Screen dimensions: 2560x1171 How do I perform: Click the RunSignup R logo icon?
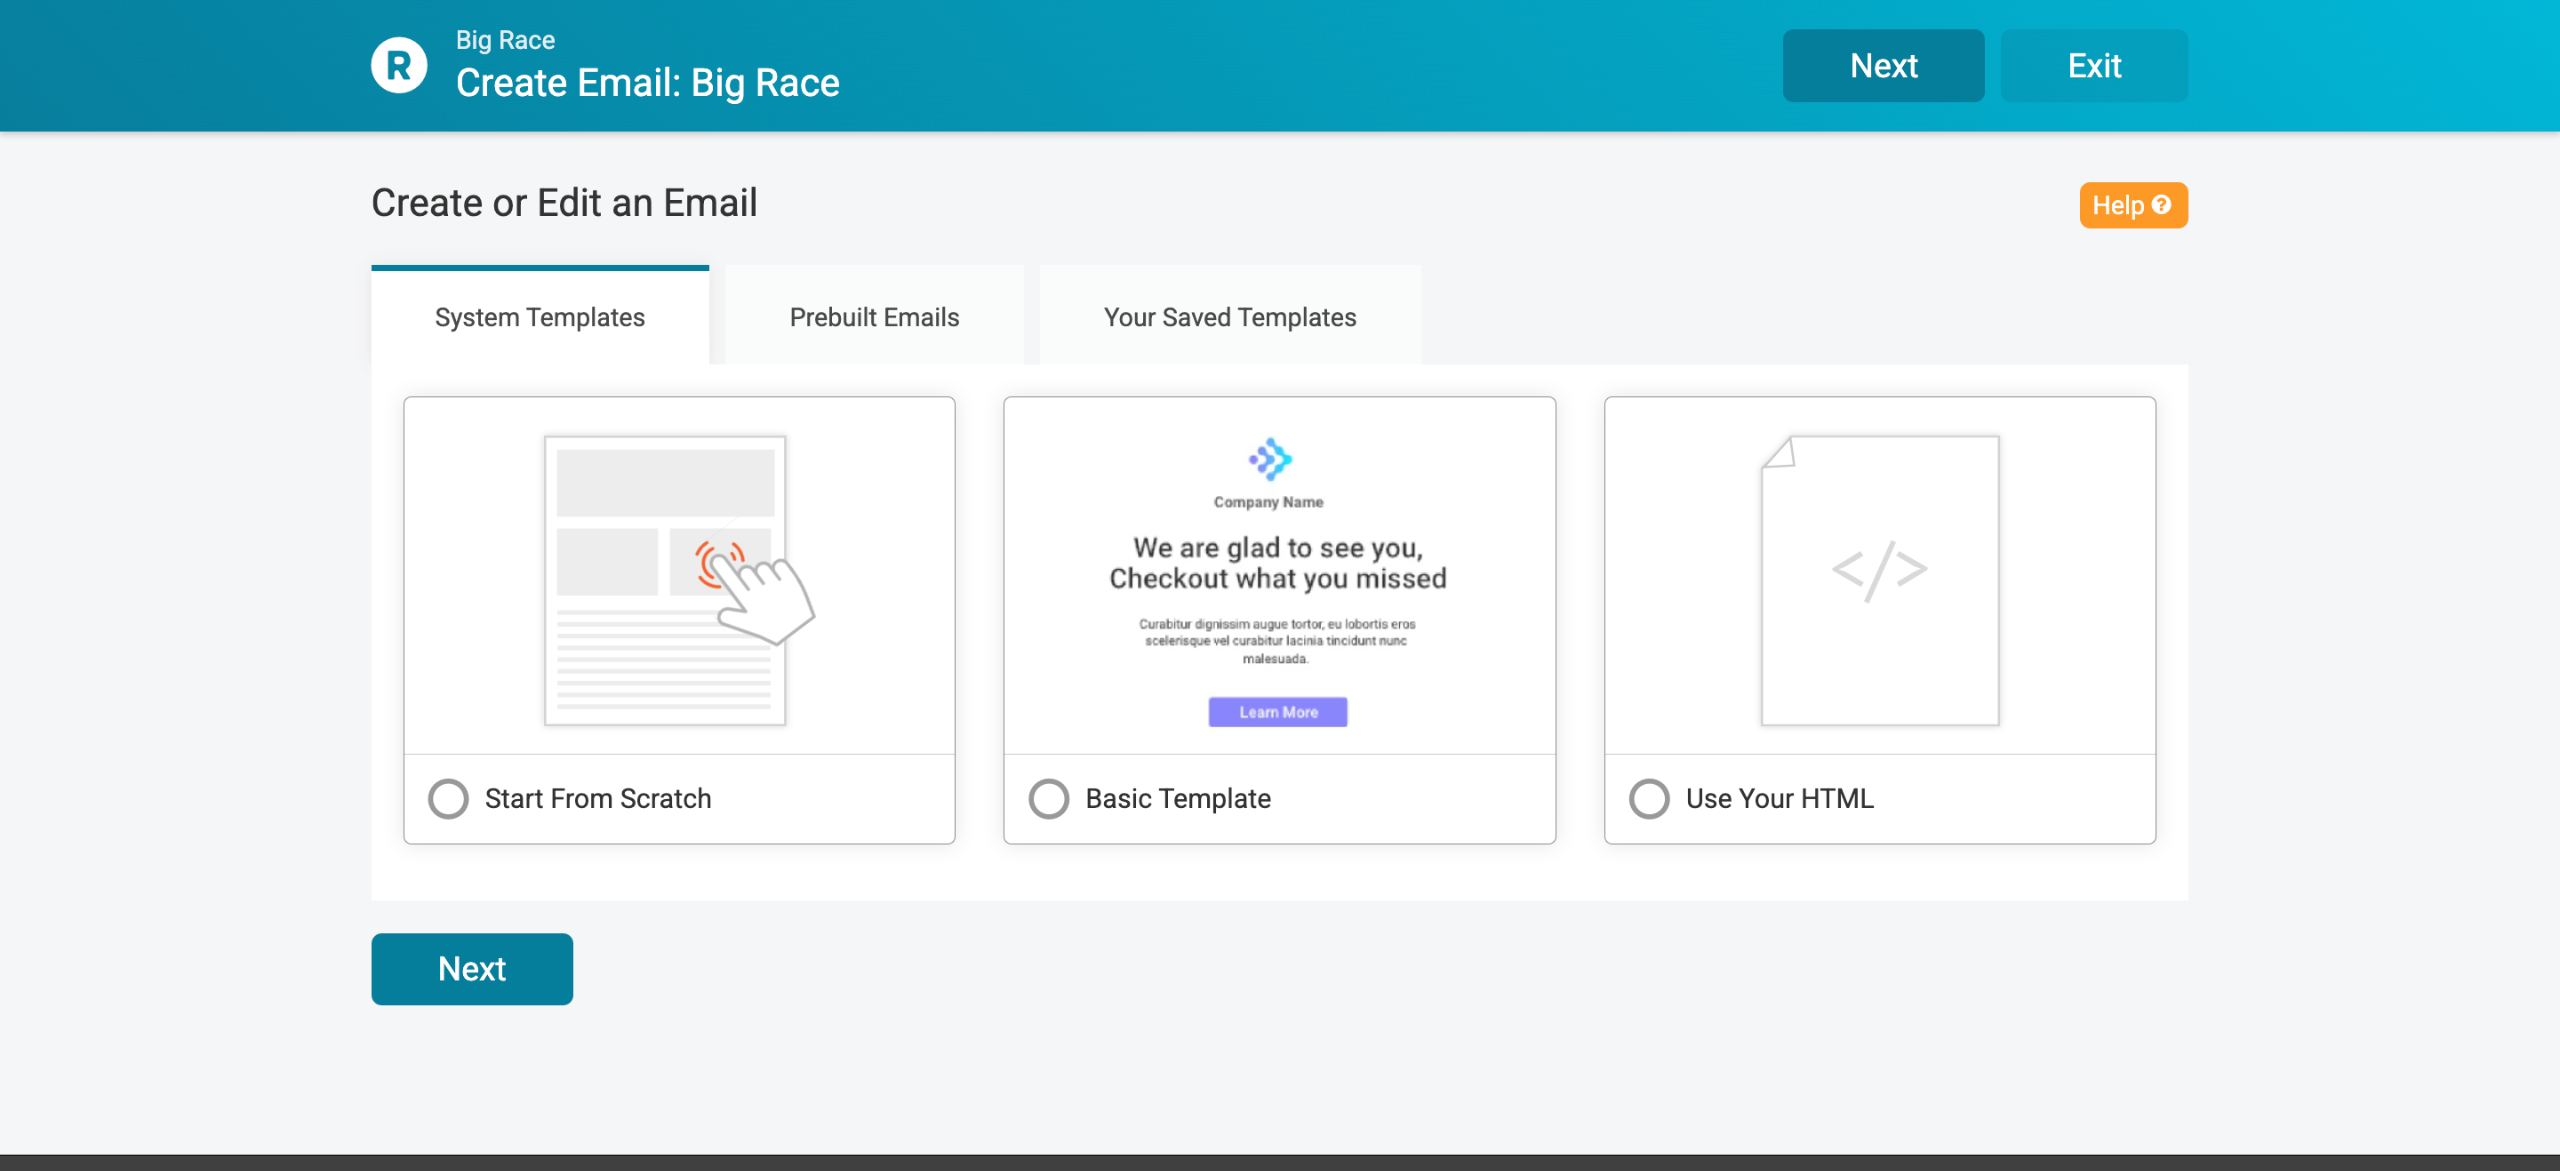click(x=399, y=66)
